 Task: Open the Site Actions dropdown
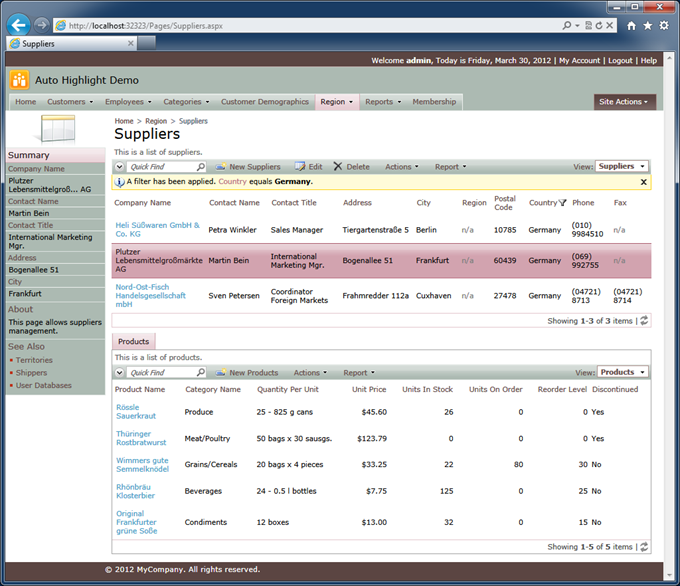point(624,102)
